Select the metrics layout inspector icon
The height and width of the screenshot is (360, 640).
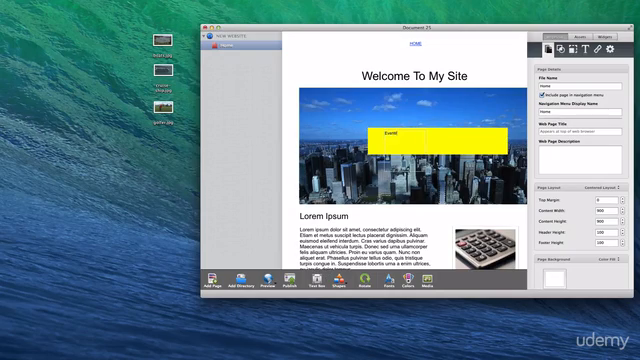tap(573, 49)
